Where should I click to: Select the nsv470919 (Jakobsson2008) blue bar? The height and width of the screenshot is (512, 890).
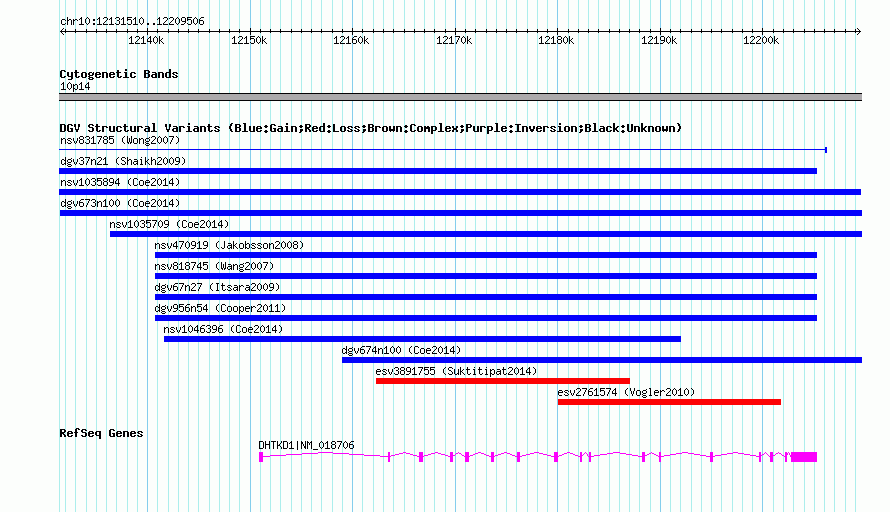[486, 255]
